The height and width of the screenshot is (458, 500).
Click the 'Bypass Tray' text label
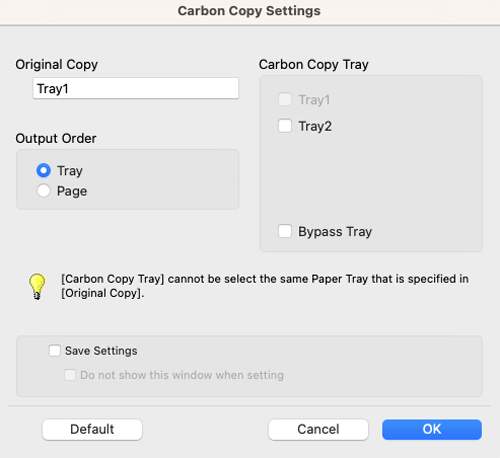click(335, 231)
